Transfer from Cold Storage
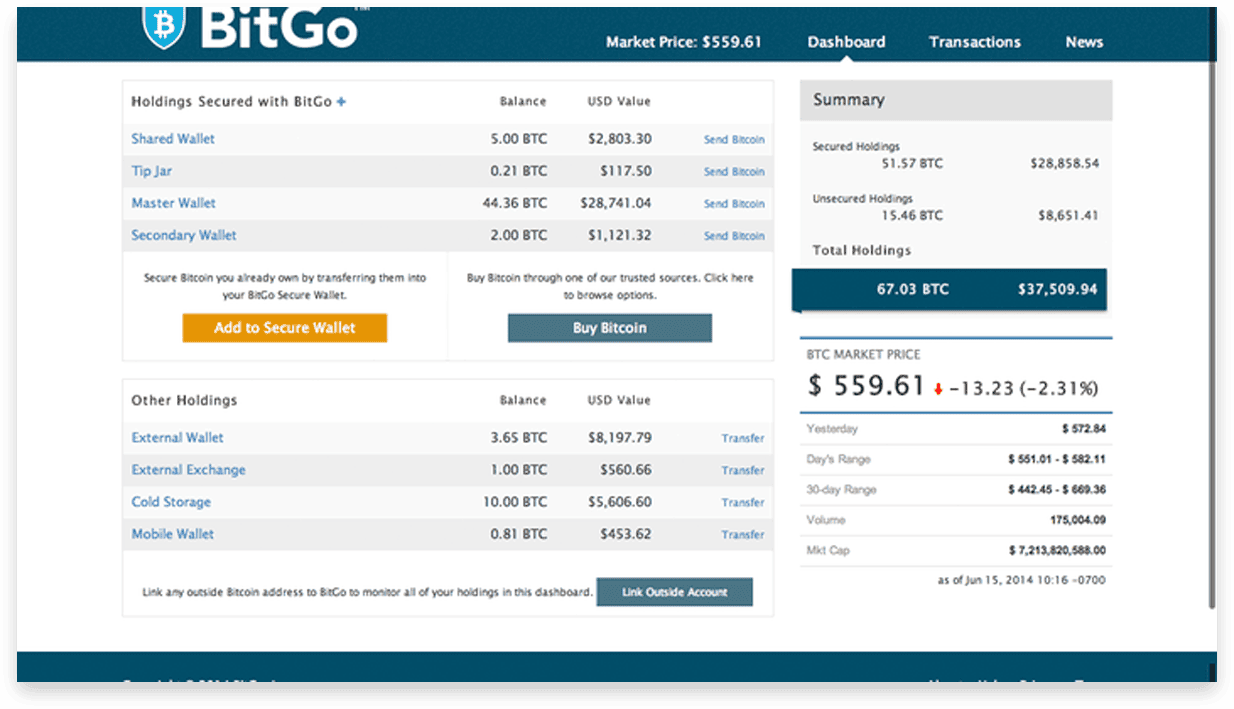 coord(743,502)
